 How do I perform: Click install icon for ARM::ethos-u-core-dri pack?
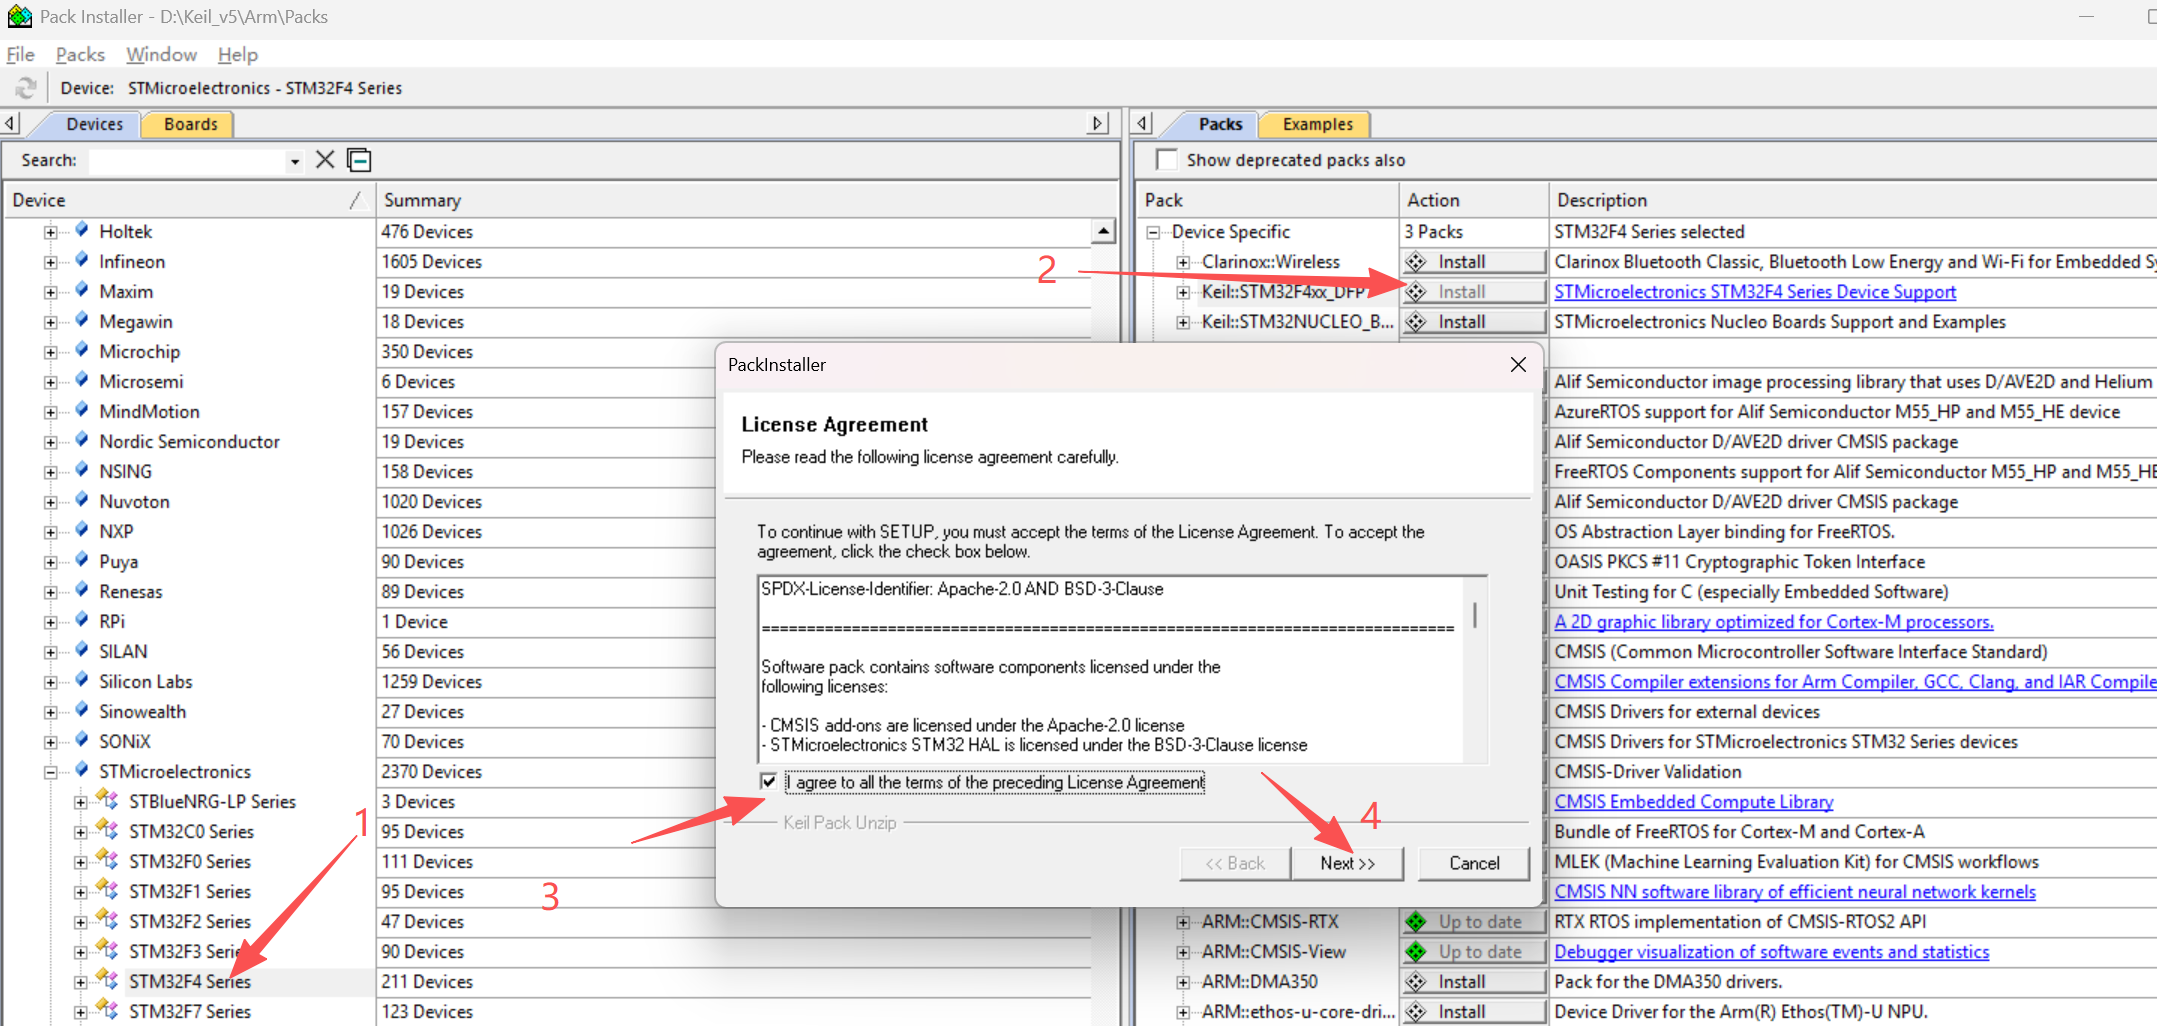1416,1012
